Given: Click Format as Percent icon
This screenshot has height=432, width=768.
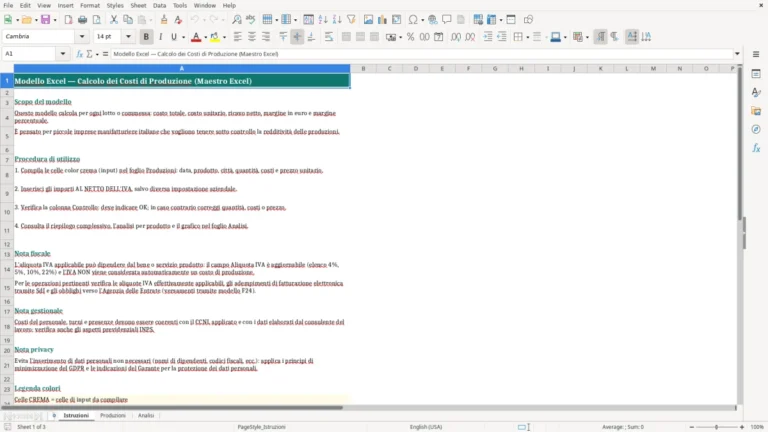Looking at the screenshot, I should point(410,37).
